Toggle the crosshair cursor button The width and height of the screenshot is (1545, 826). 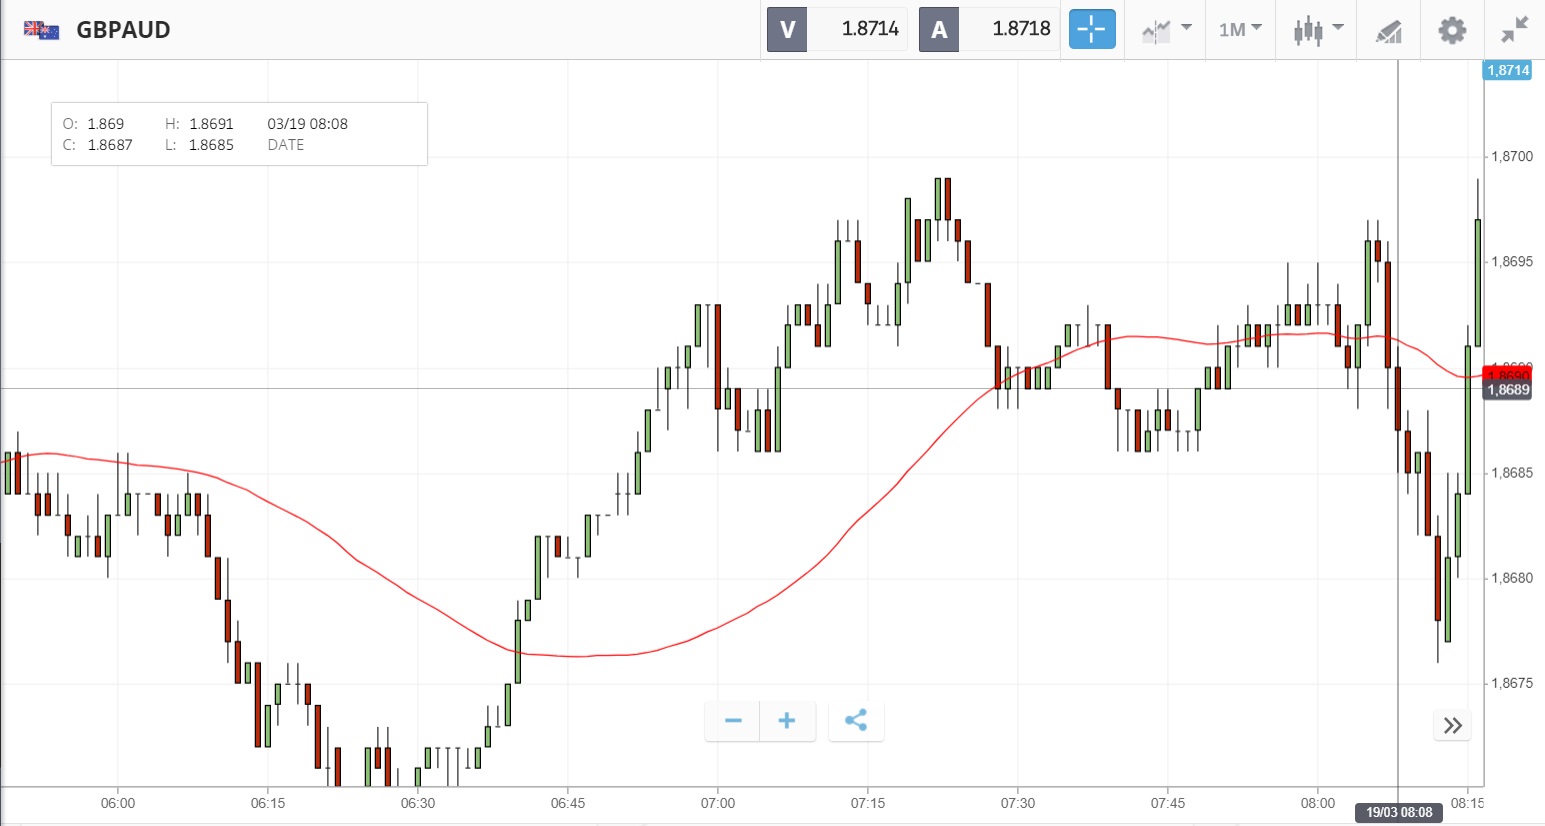[x=1092, y=29]
